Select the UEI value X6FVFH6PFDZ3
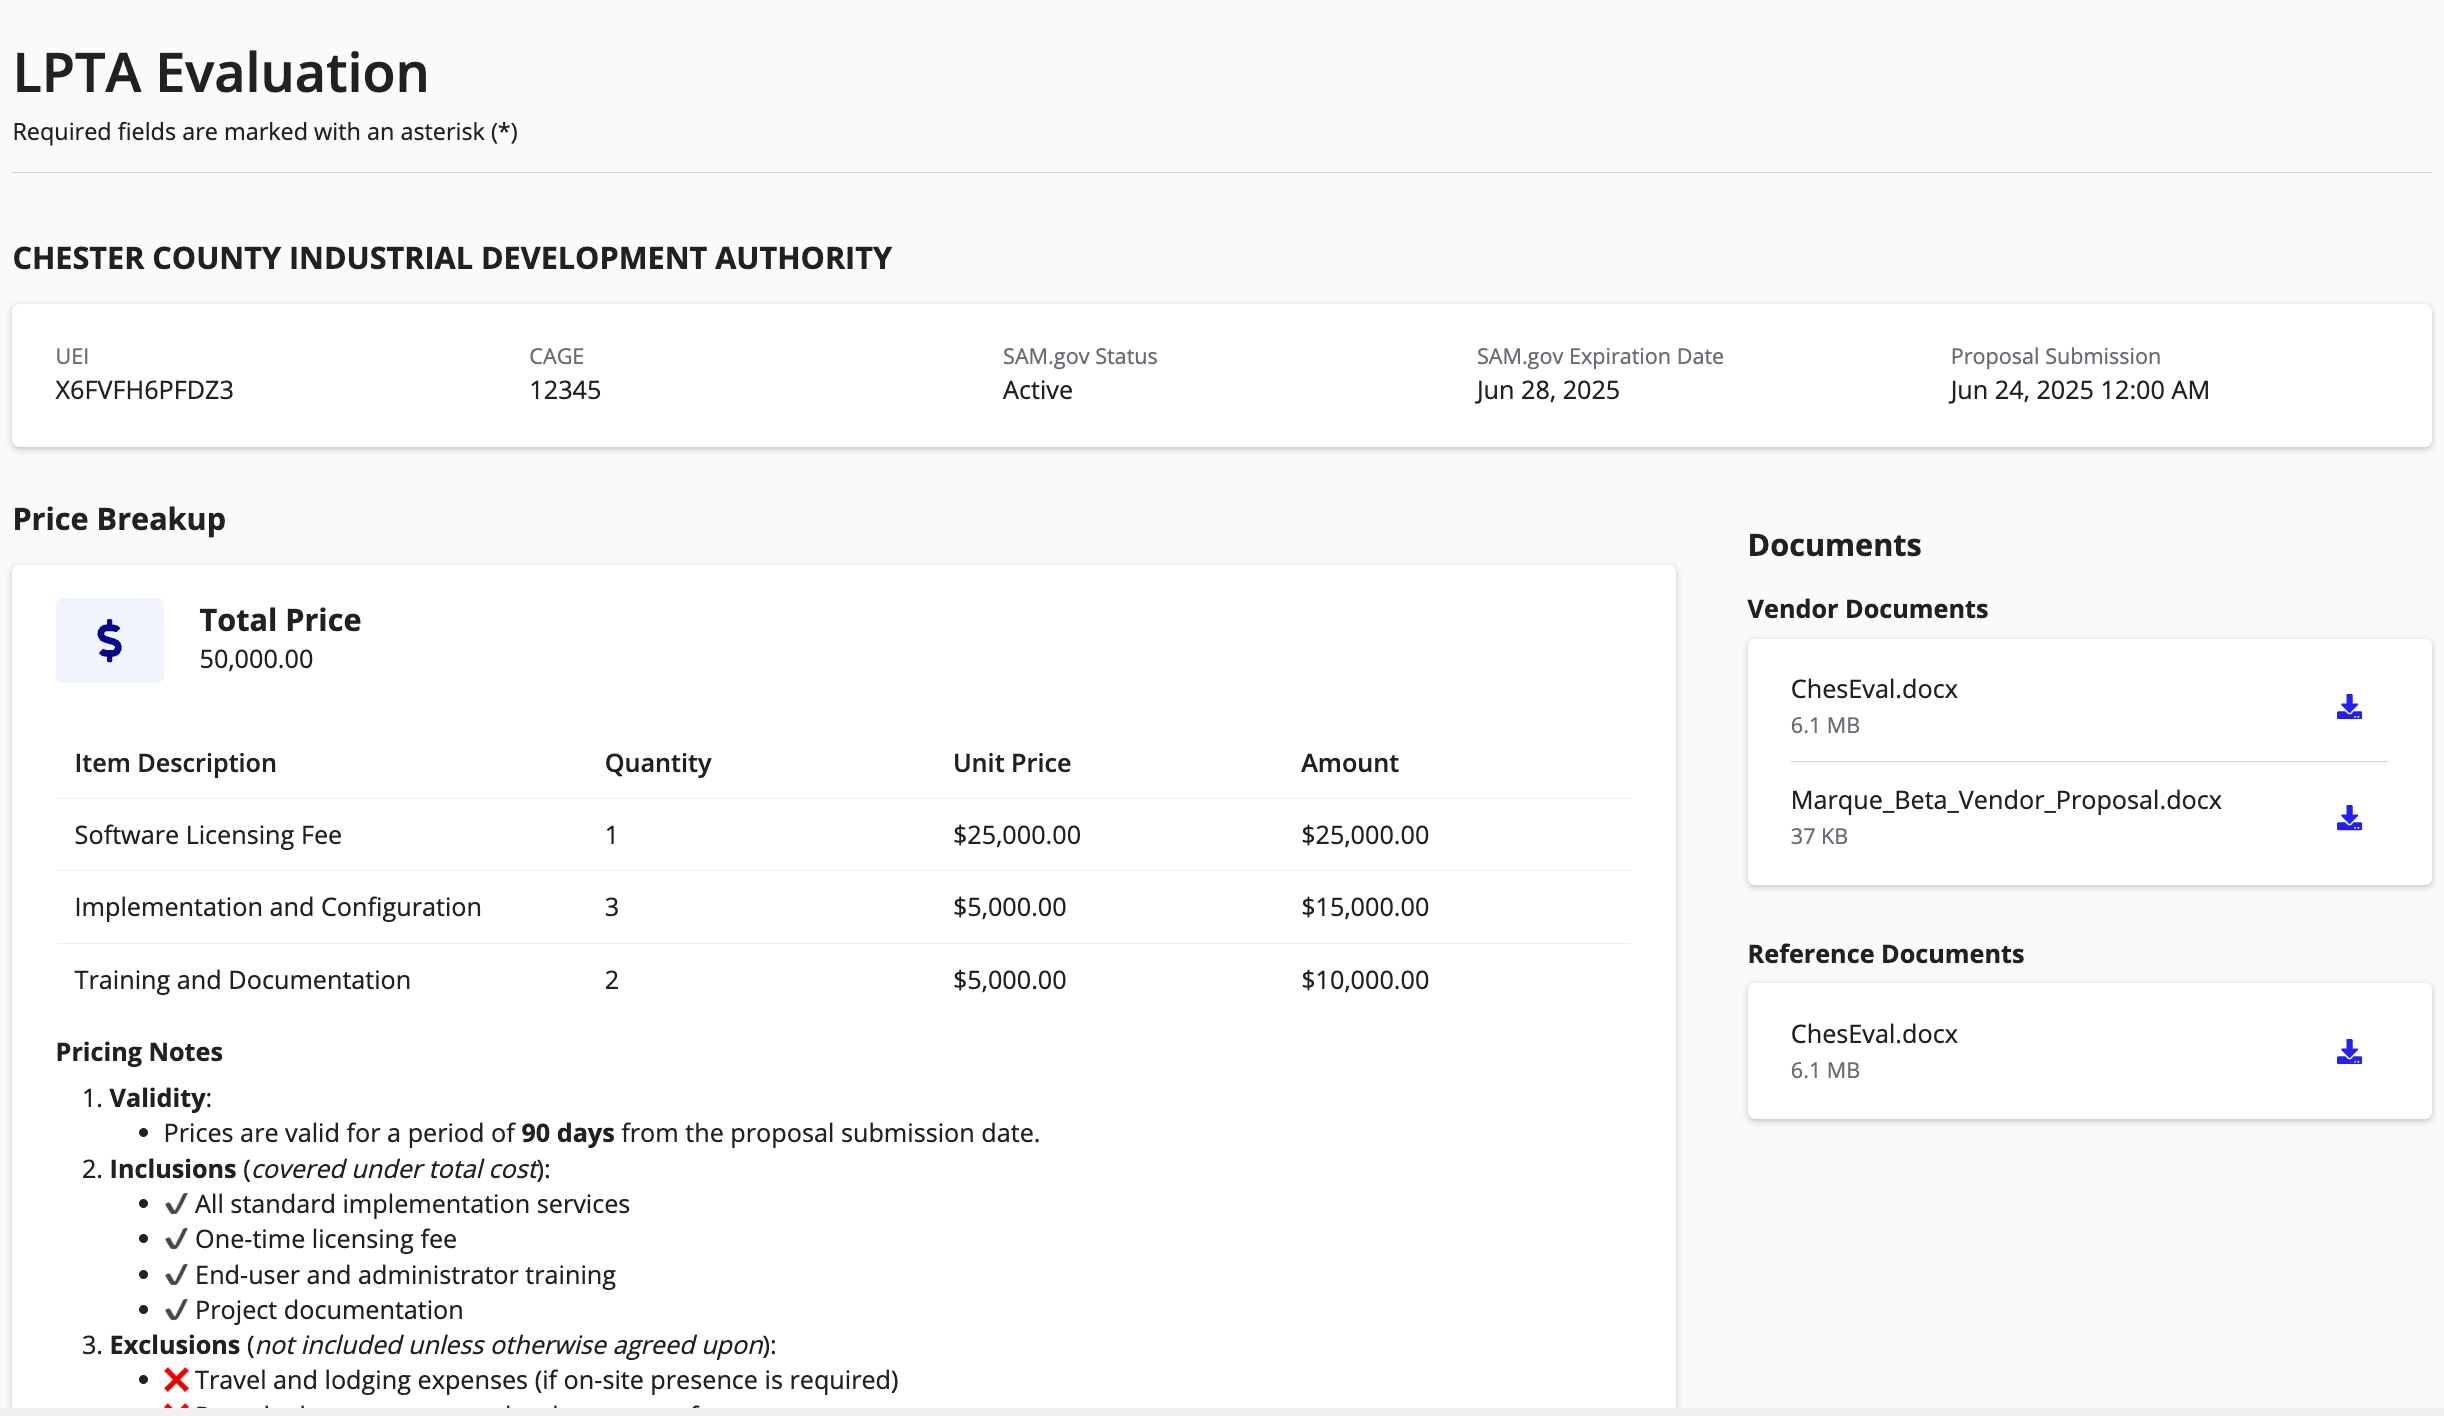The image size is (2444, 1416). click(x=144, y=390)
